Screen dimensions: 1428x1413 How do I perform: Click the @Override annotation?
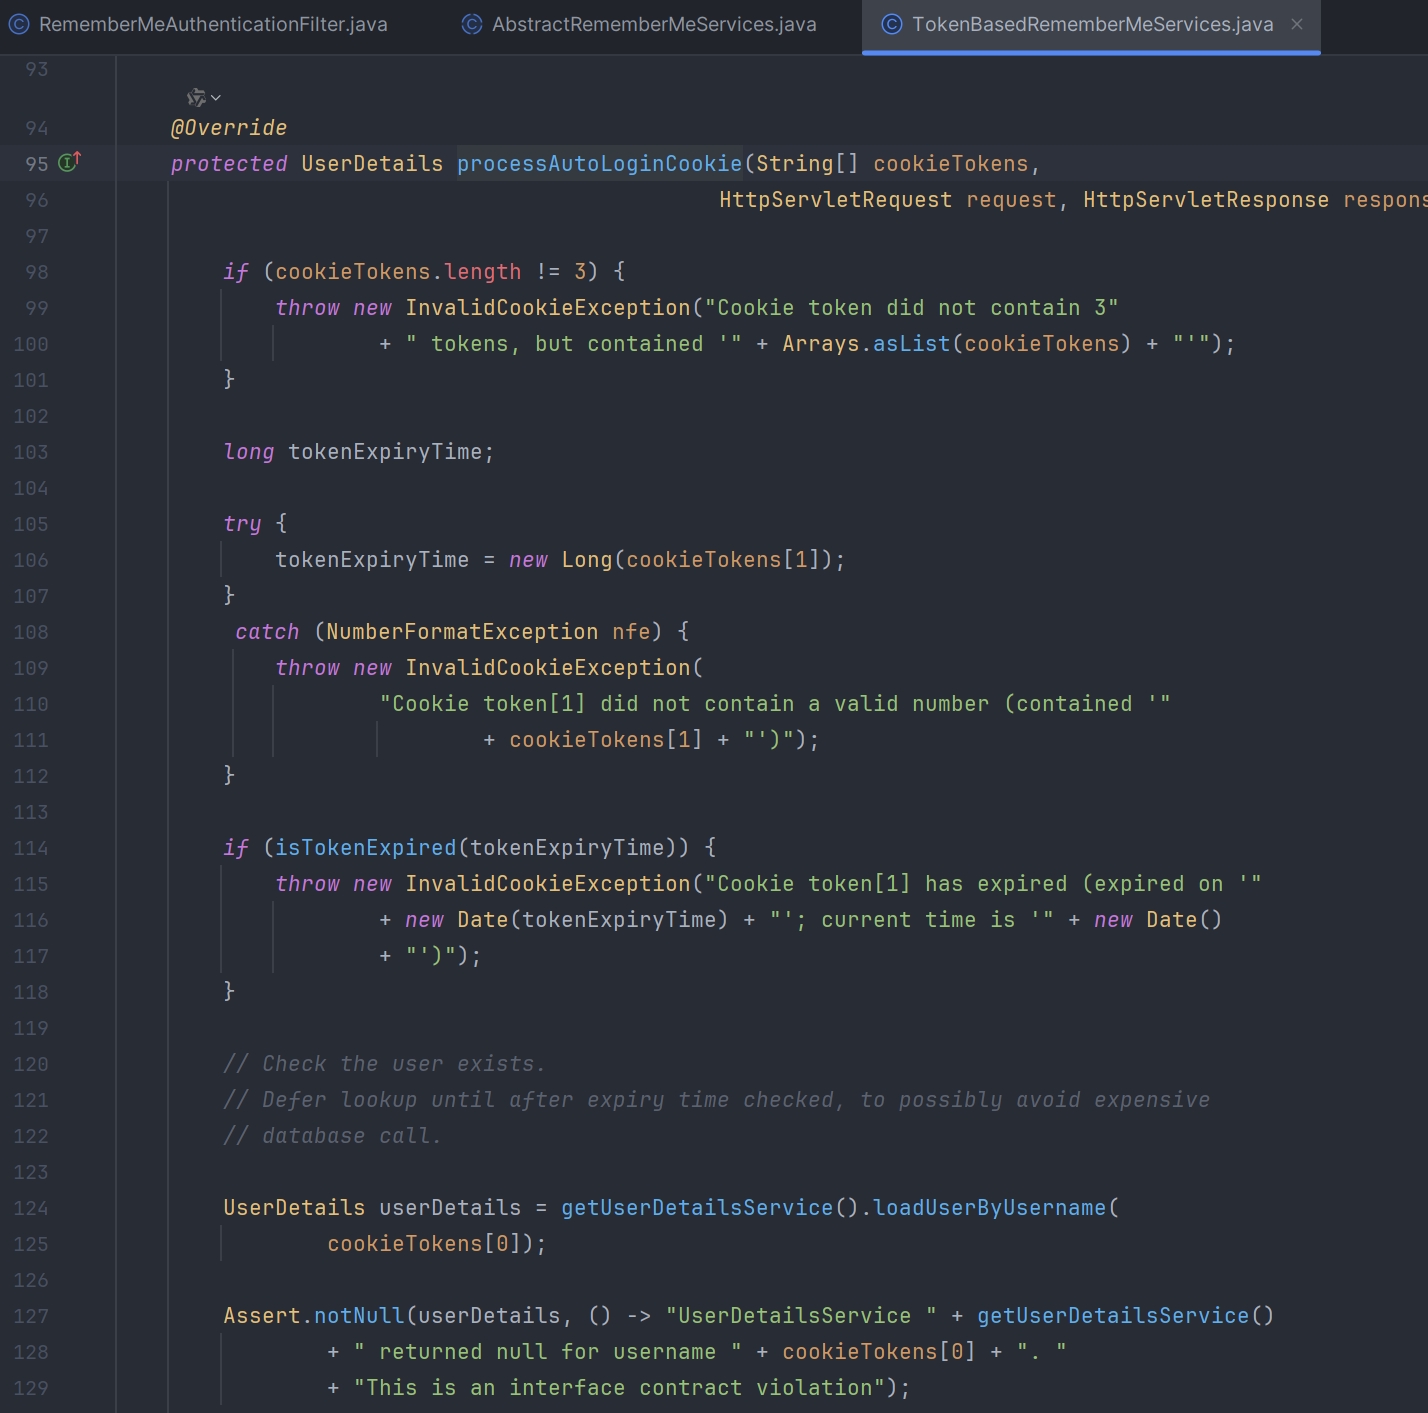[229, 128]
